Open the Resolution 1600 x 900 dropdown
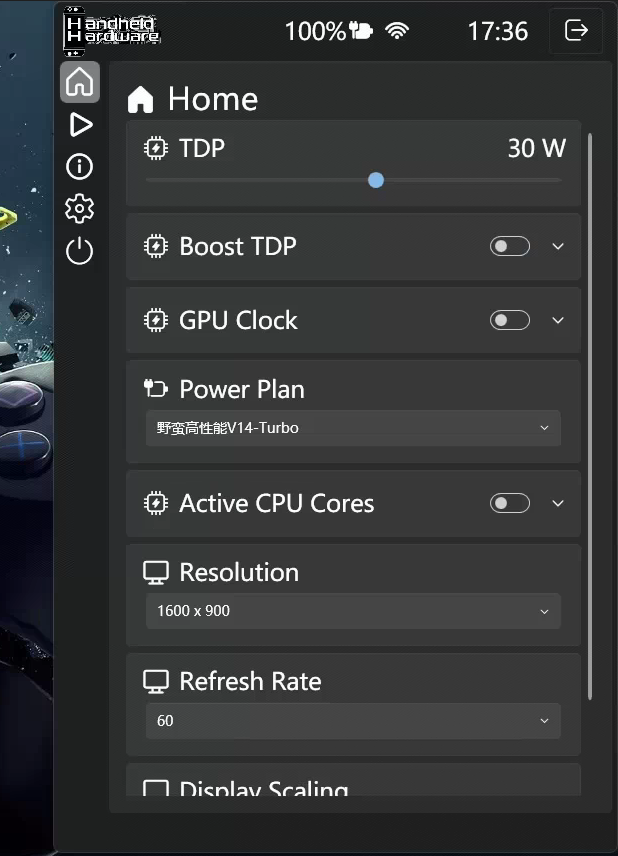618x856 pixels. (353, 611)
